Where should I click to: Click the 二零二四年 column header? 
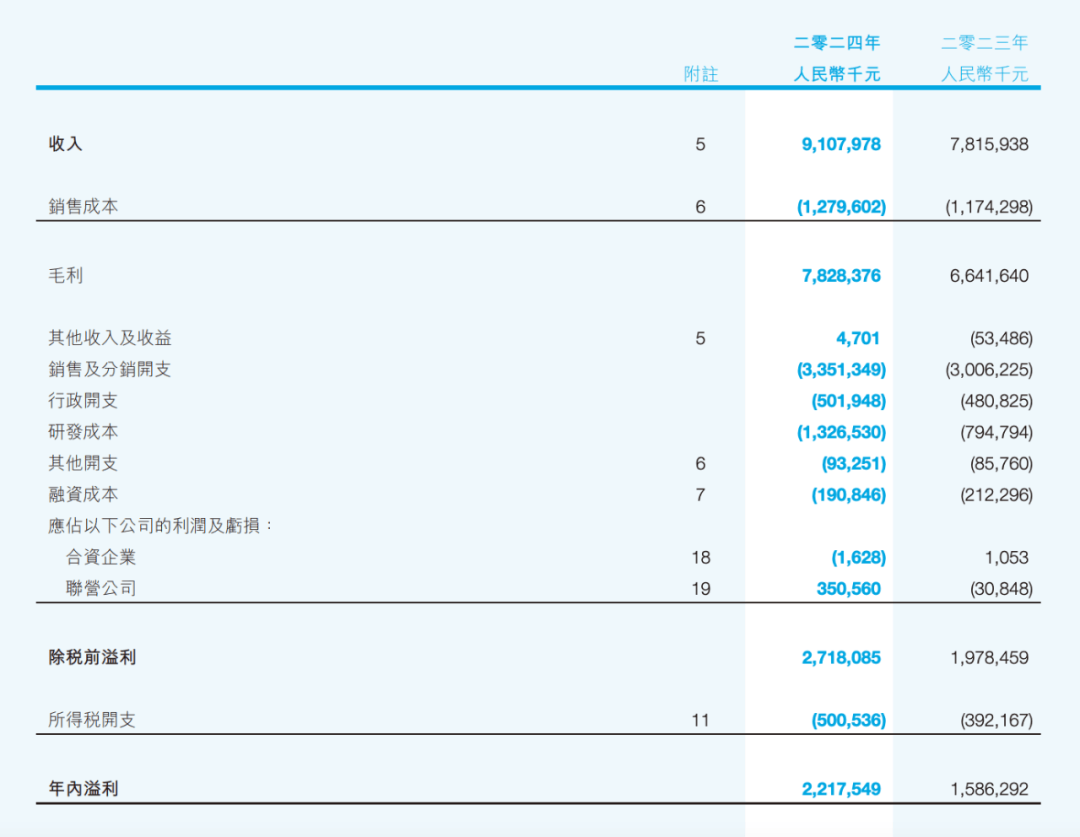tap(837, 43)
